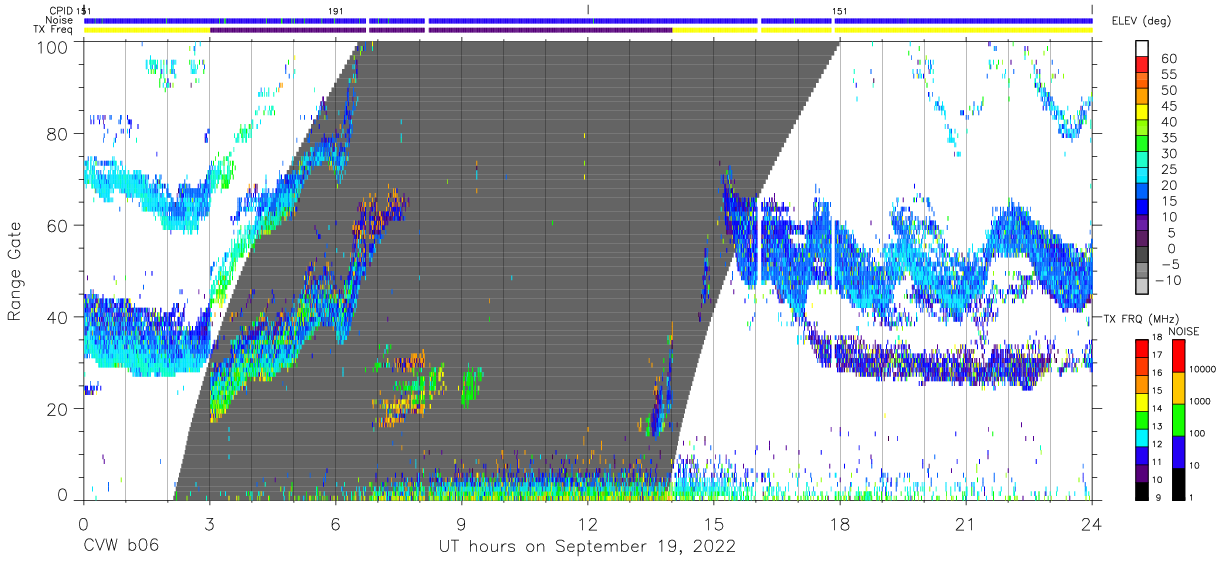
Task: Click the white top segment of the ELEV color bar
Action: pyautogui.click(x=1141, y=49)
